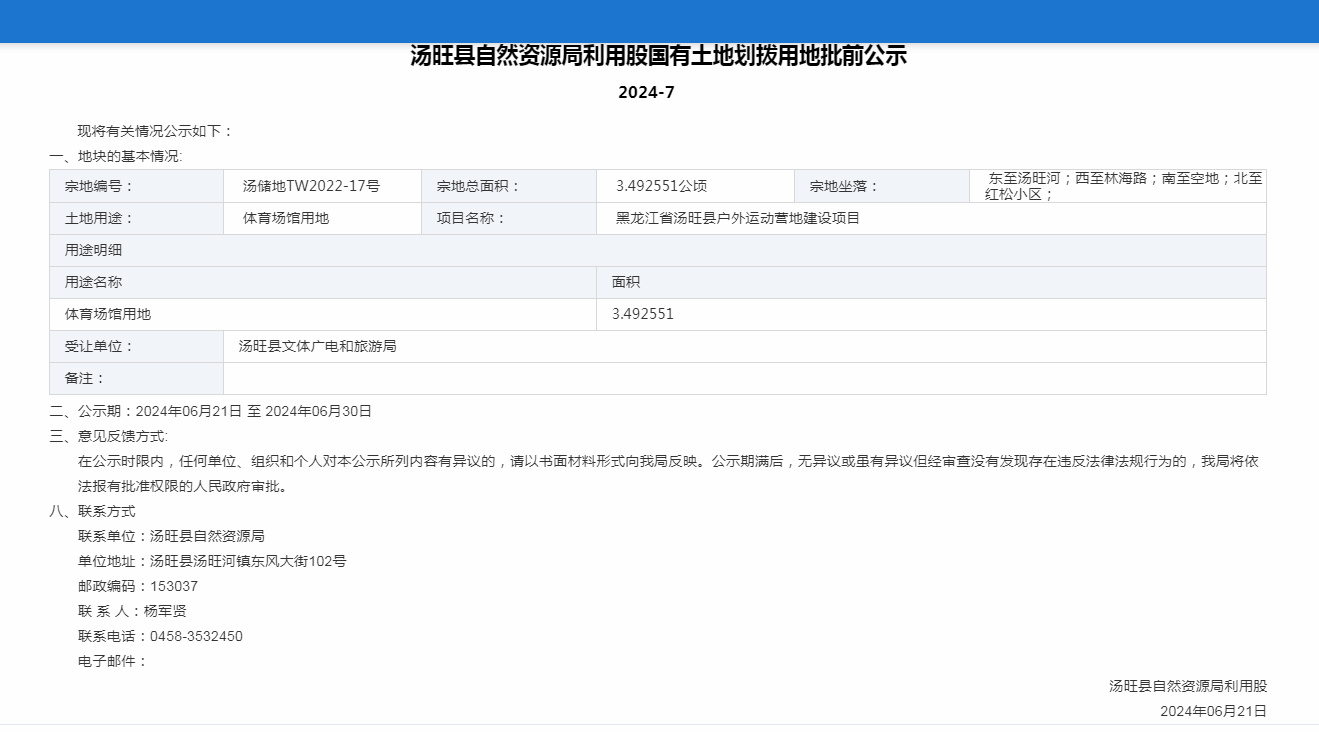Click the contact person 杨军贤
This screenshot has width=1319, height=732.
165,612
